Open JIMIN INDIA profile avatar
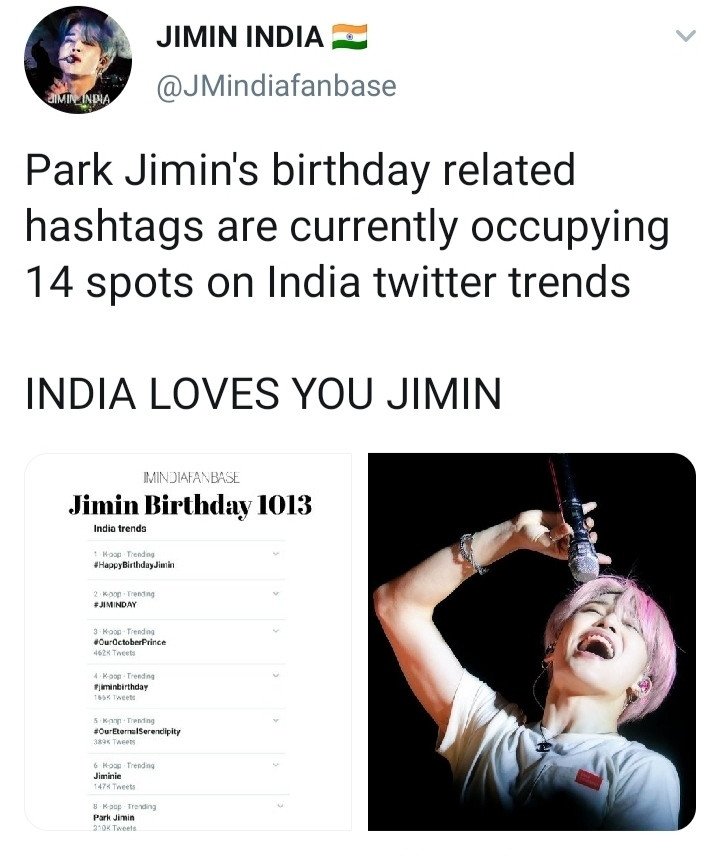Screen dimensions: 720x856 tap(78, 60)
